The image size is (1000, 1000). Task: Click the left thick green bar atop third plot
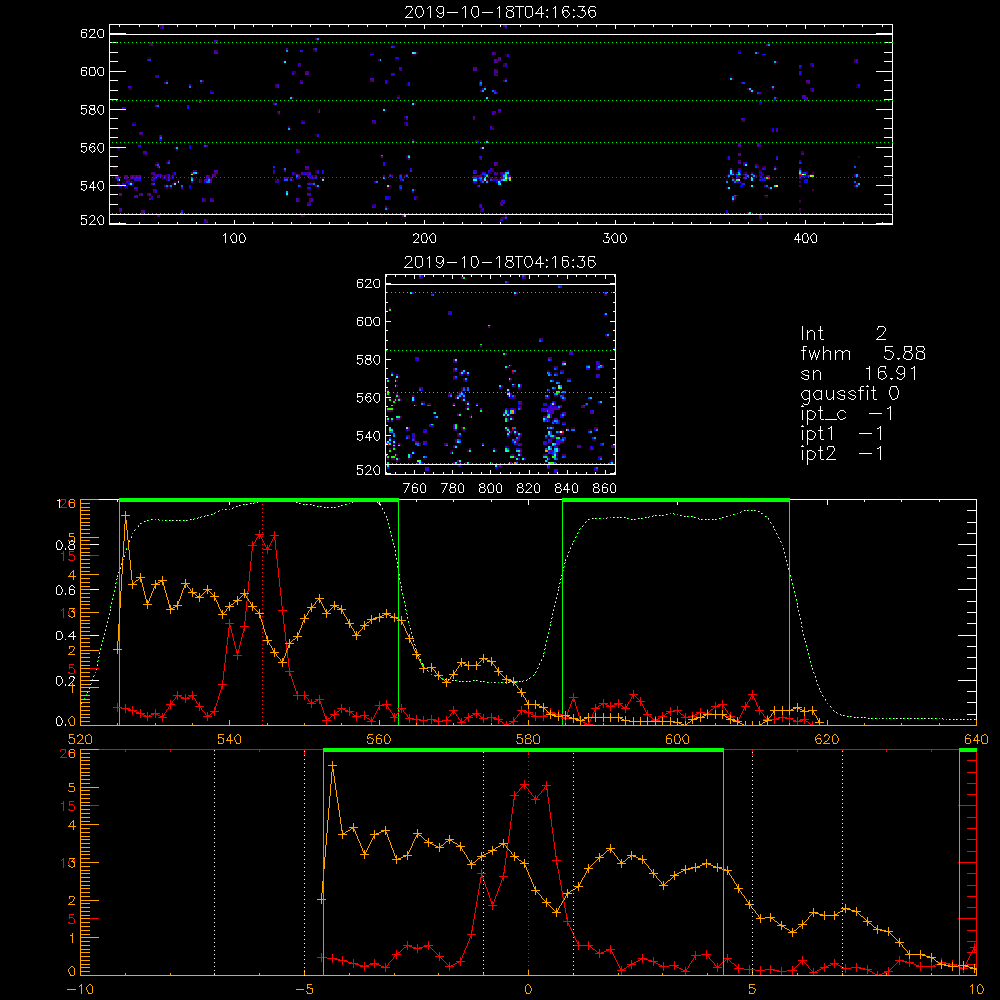259,500
